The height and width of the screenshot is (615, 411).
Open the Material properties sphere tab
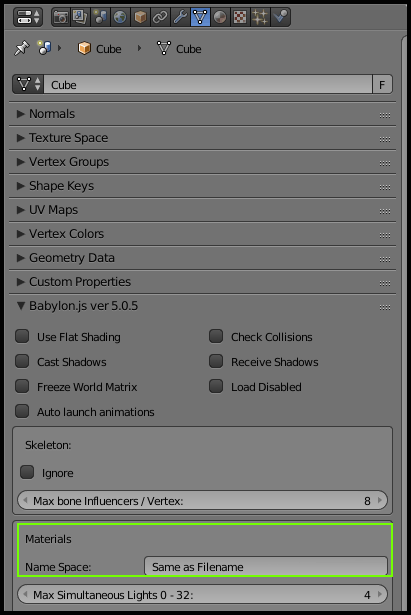pyautogui.click(x=220, y=17)
